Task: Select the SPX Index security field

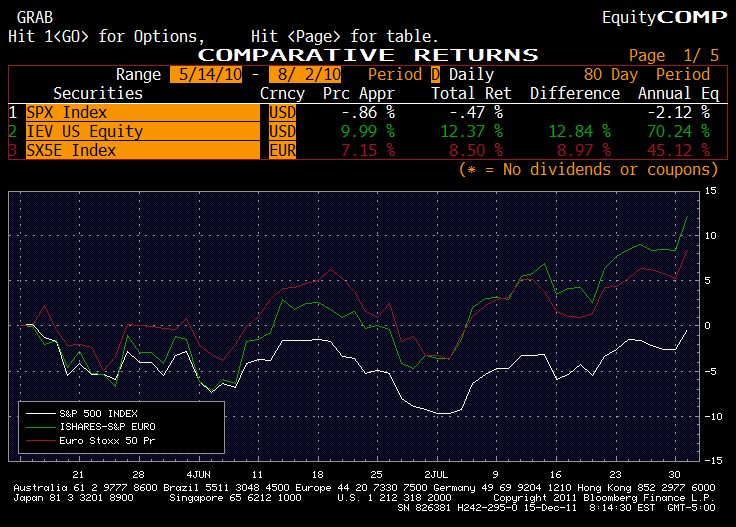Action: [143, 113]
